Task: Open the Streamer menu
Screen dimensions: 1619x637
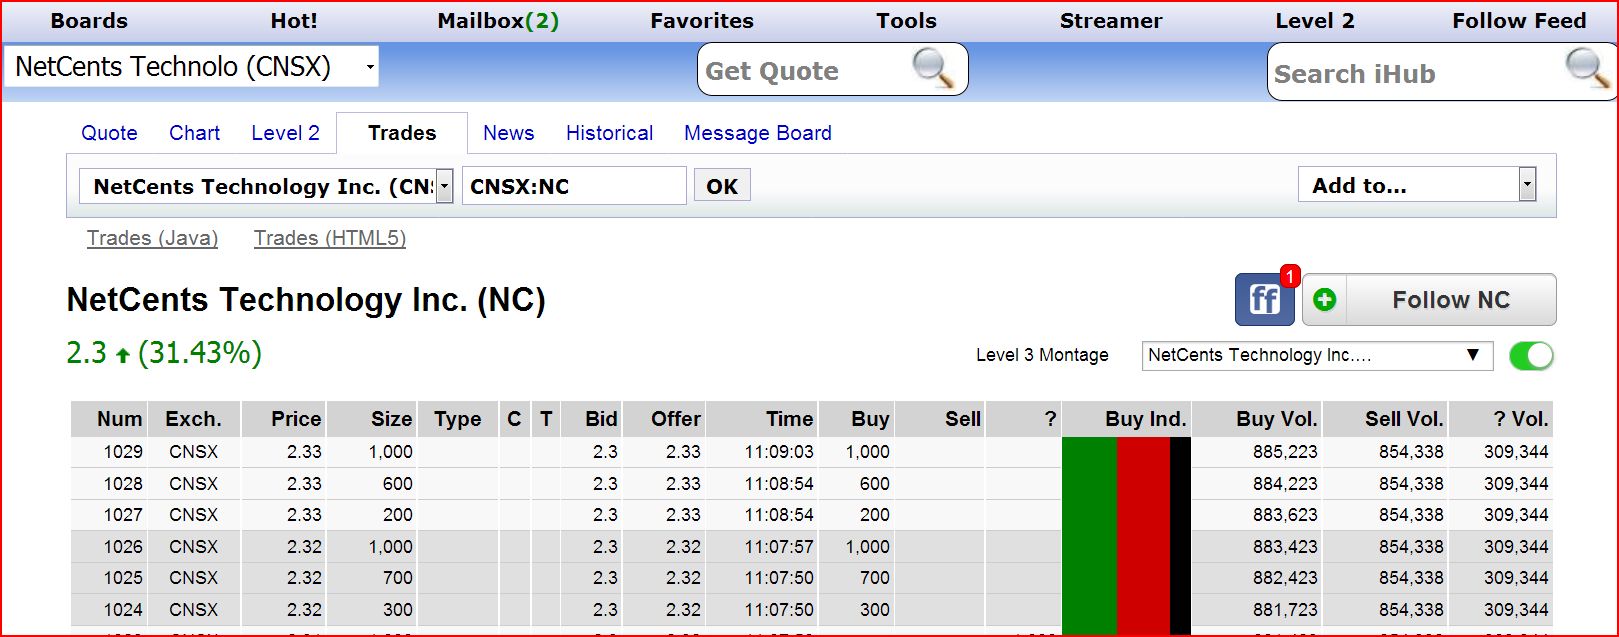Action: click(1111, 21)
